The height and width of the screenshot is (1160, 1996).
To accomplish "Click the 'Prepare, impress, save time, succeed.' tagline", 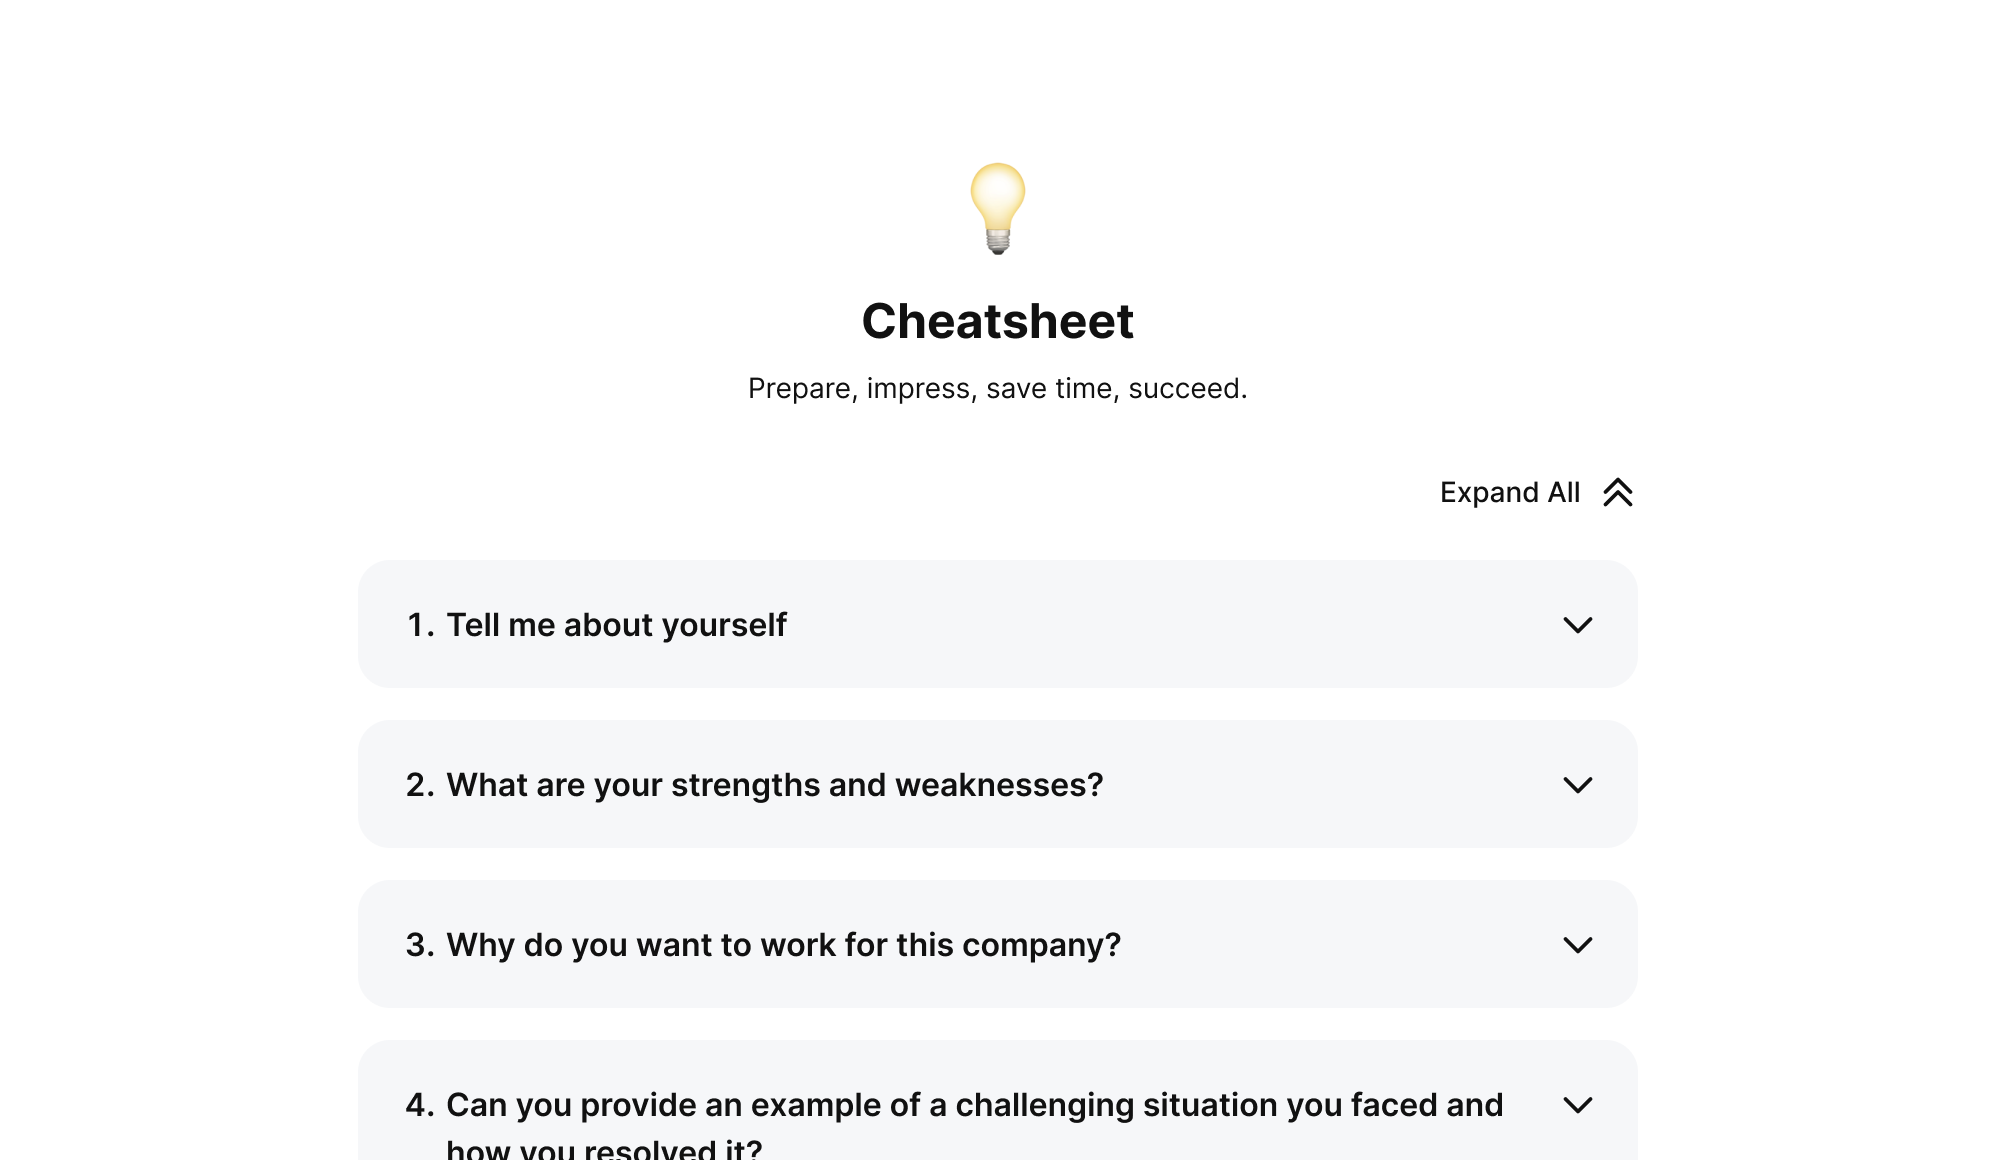I will click(x=998, y=388).
